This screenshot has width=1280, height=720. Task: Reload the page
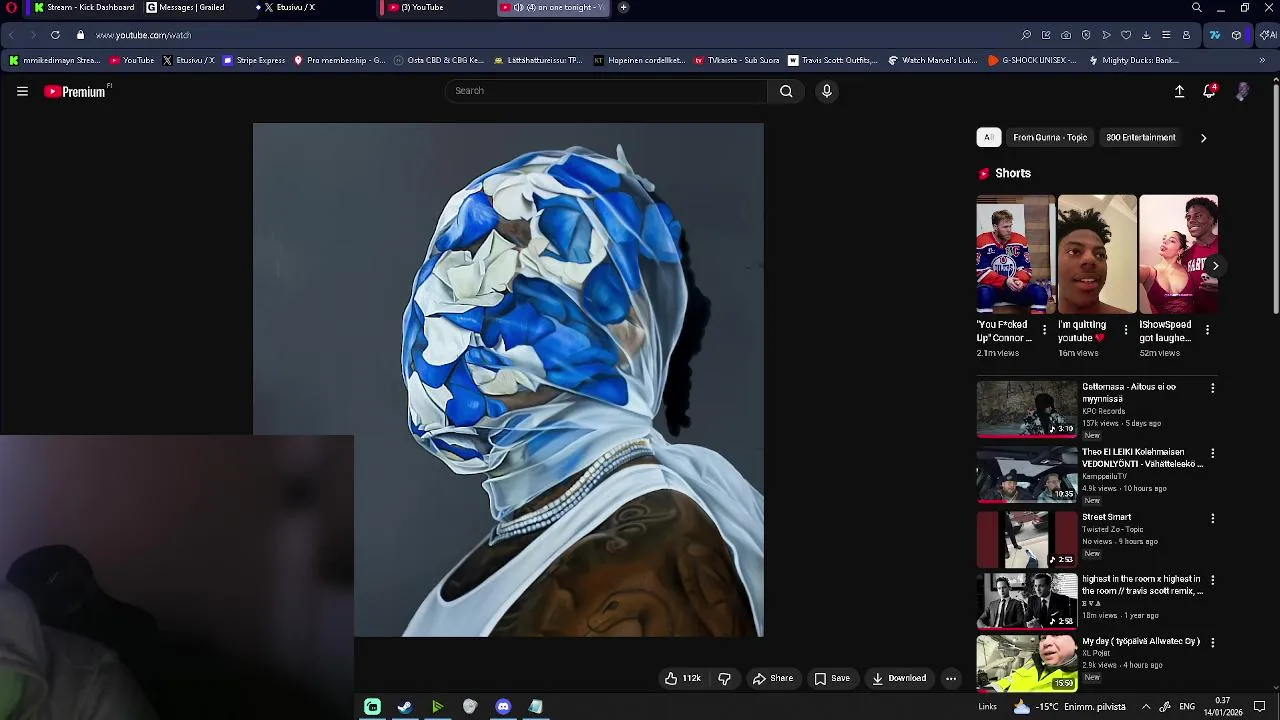coord(55,35)
